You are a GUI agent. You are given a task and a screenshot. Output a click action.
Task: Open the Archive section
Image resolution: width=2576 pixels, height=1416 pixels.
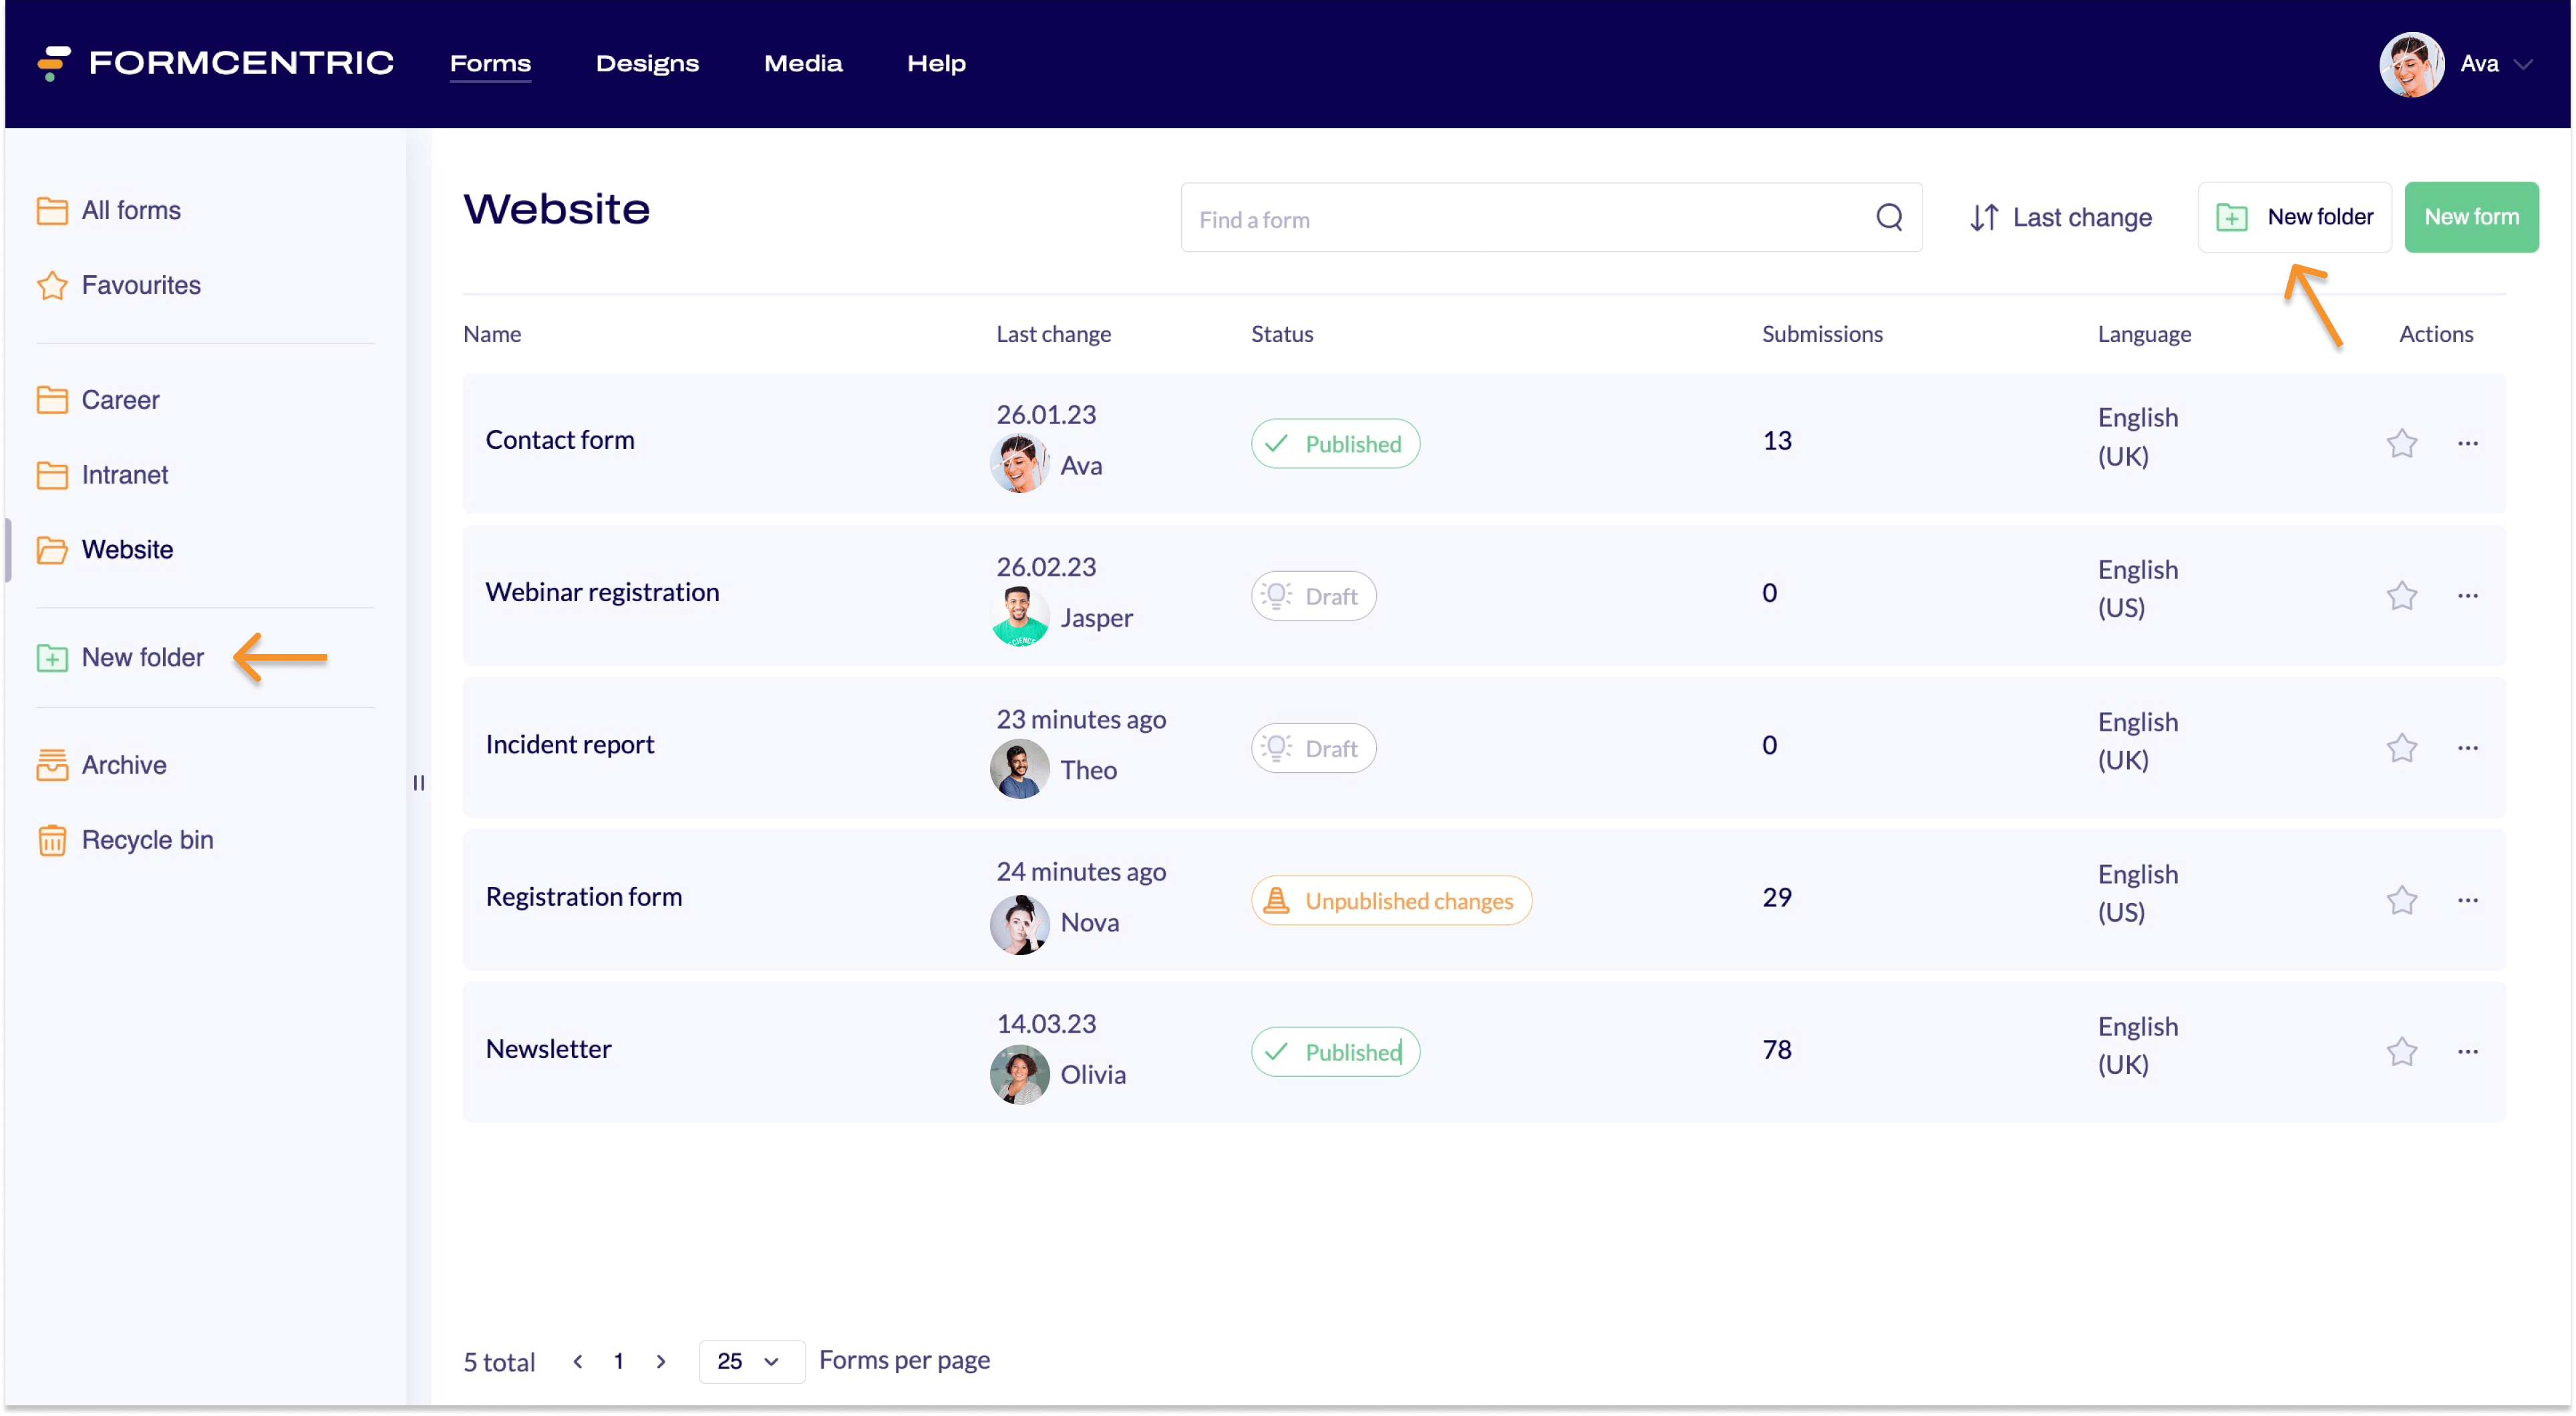tap(123, 765)
